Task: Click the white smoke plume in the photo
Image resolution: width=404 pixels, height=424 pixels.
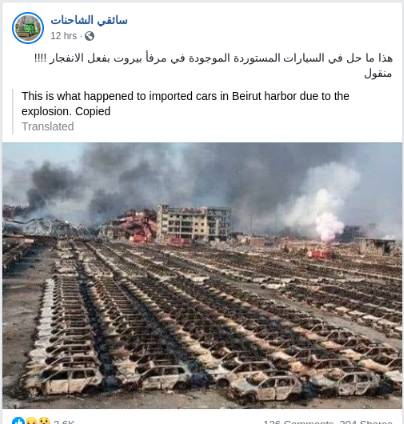Action: (325, 203)
